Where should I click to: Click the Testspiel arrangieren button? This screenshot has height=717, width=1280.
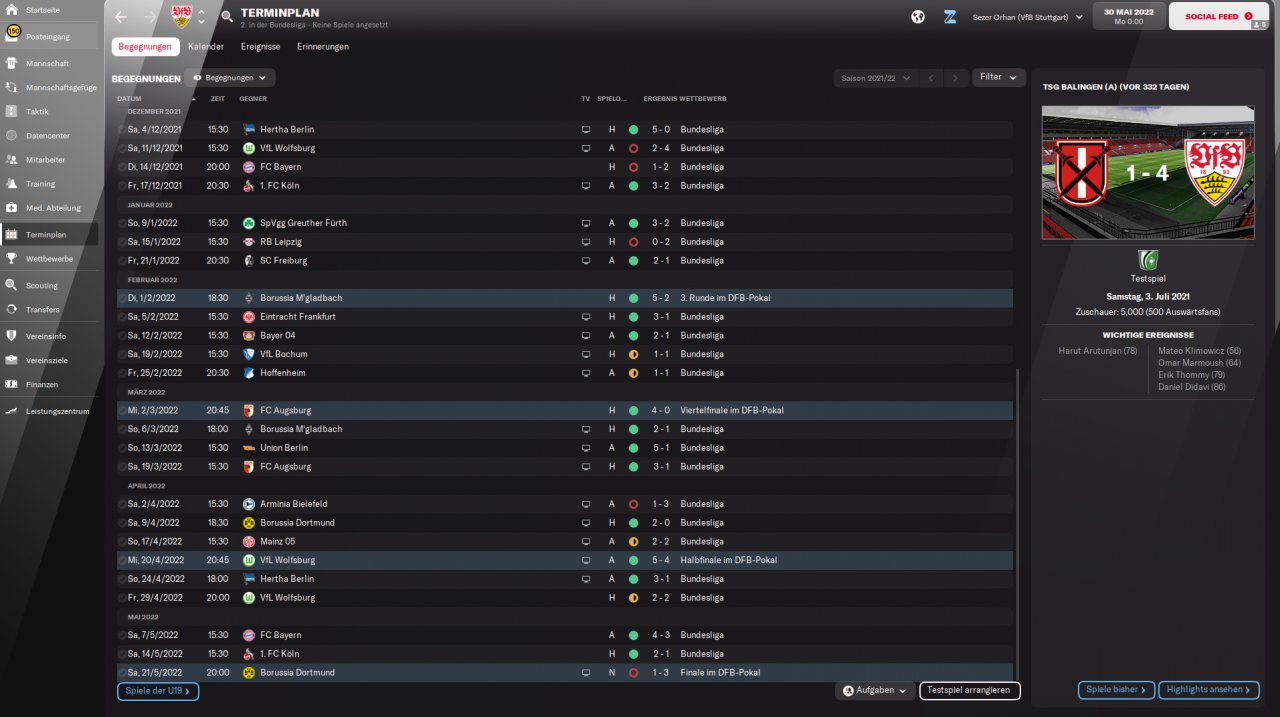[x=970, y=690]
